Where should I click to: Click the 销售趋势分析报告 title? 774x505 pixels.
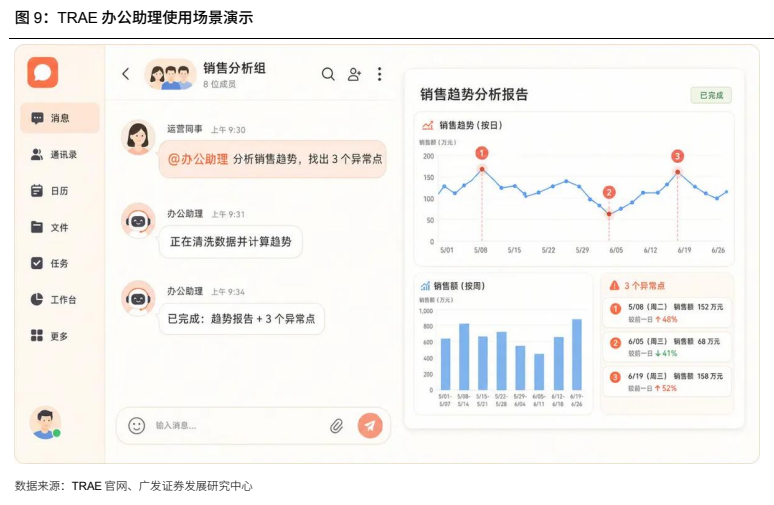474,94
